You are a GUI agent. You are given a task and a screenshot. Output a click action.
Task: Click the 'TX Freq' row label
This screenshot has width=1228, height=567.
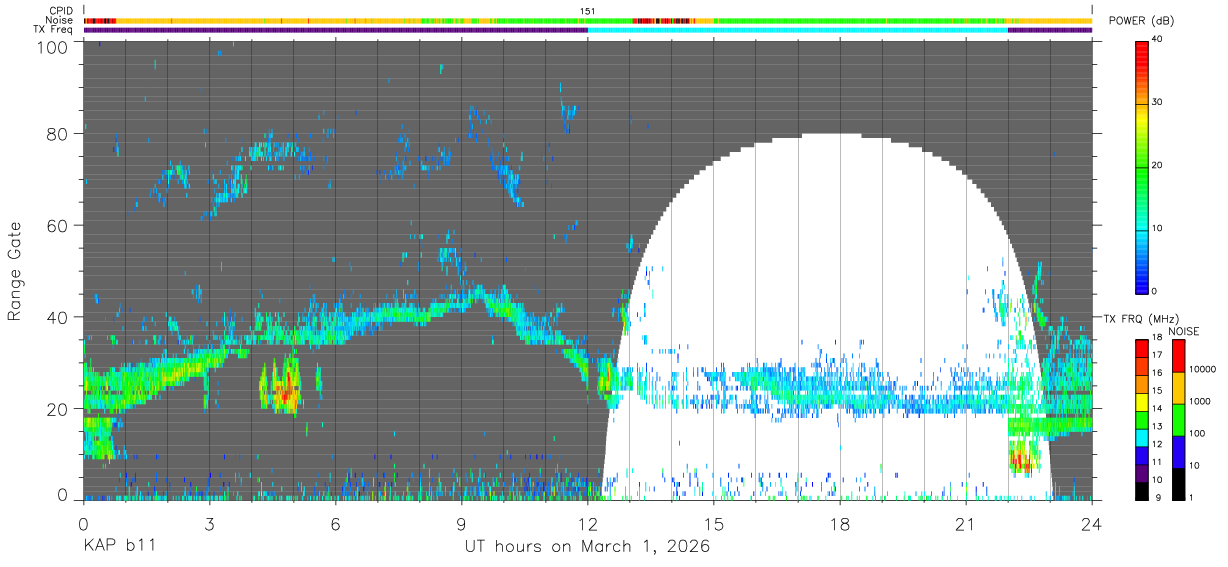point(54,29)
